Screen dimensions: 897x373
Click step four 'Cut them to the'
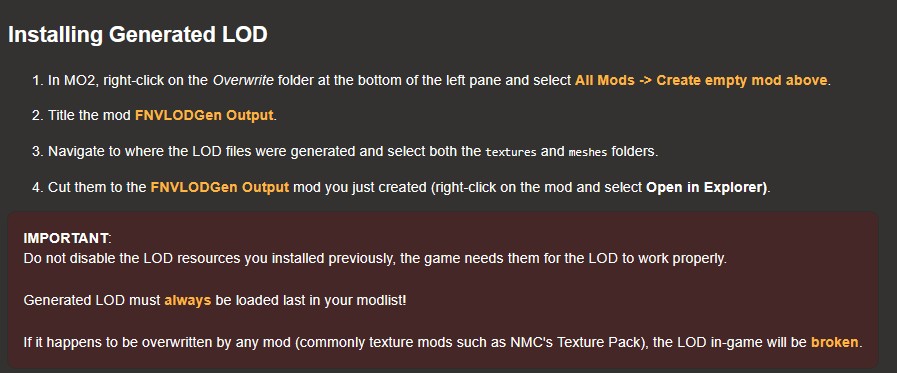coord(402,187)
